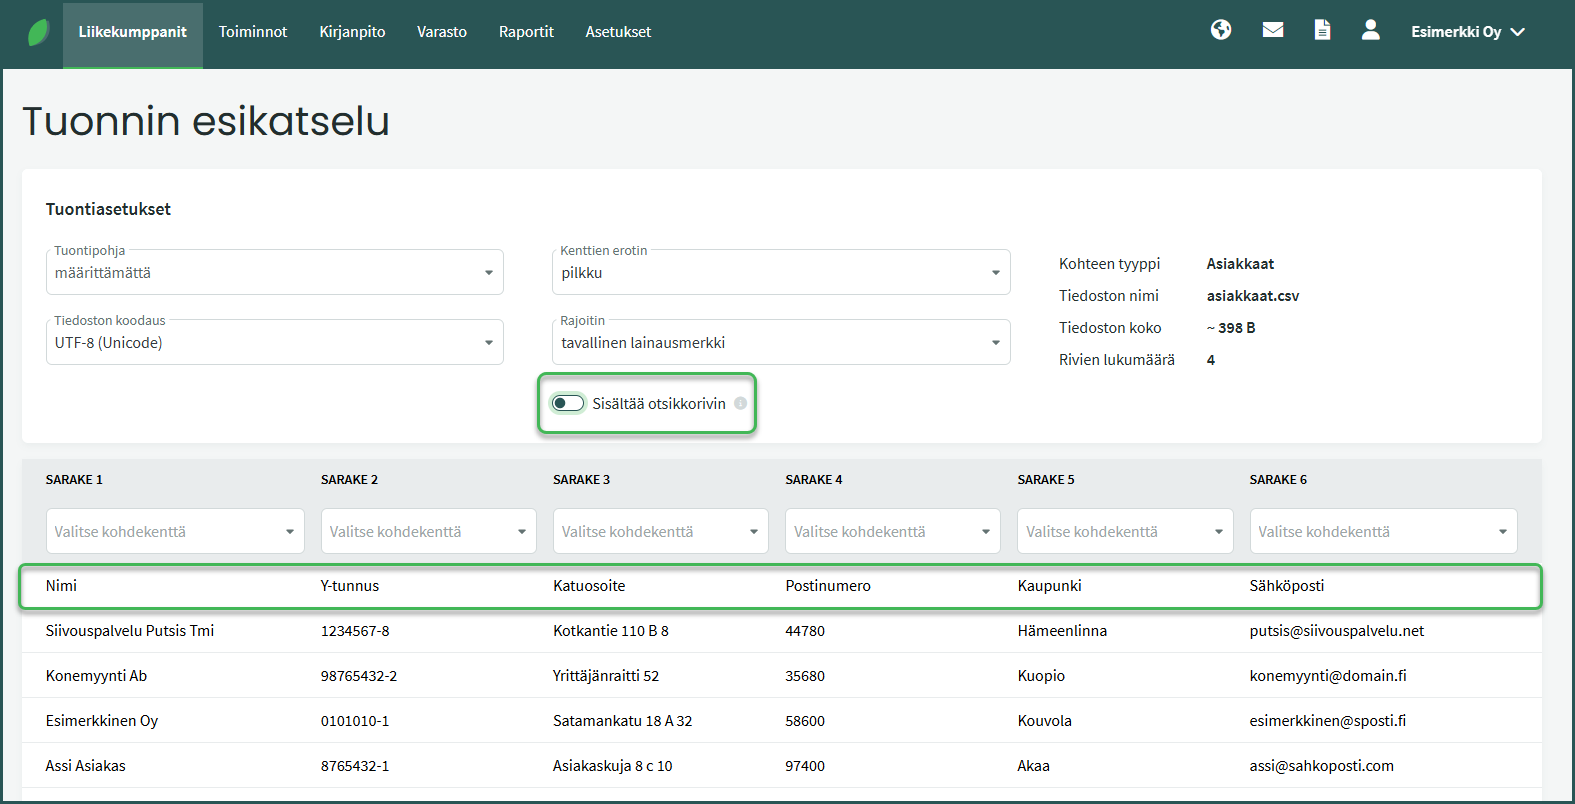
Task: Expand the Esimerkki Oy company menu
Action: coord(1467,32)
